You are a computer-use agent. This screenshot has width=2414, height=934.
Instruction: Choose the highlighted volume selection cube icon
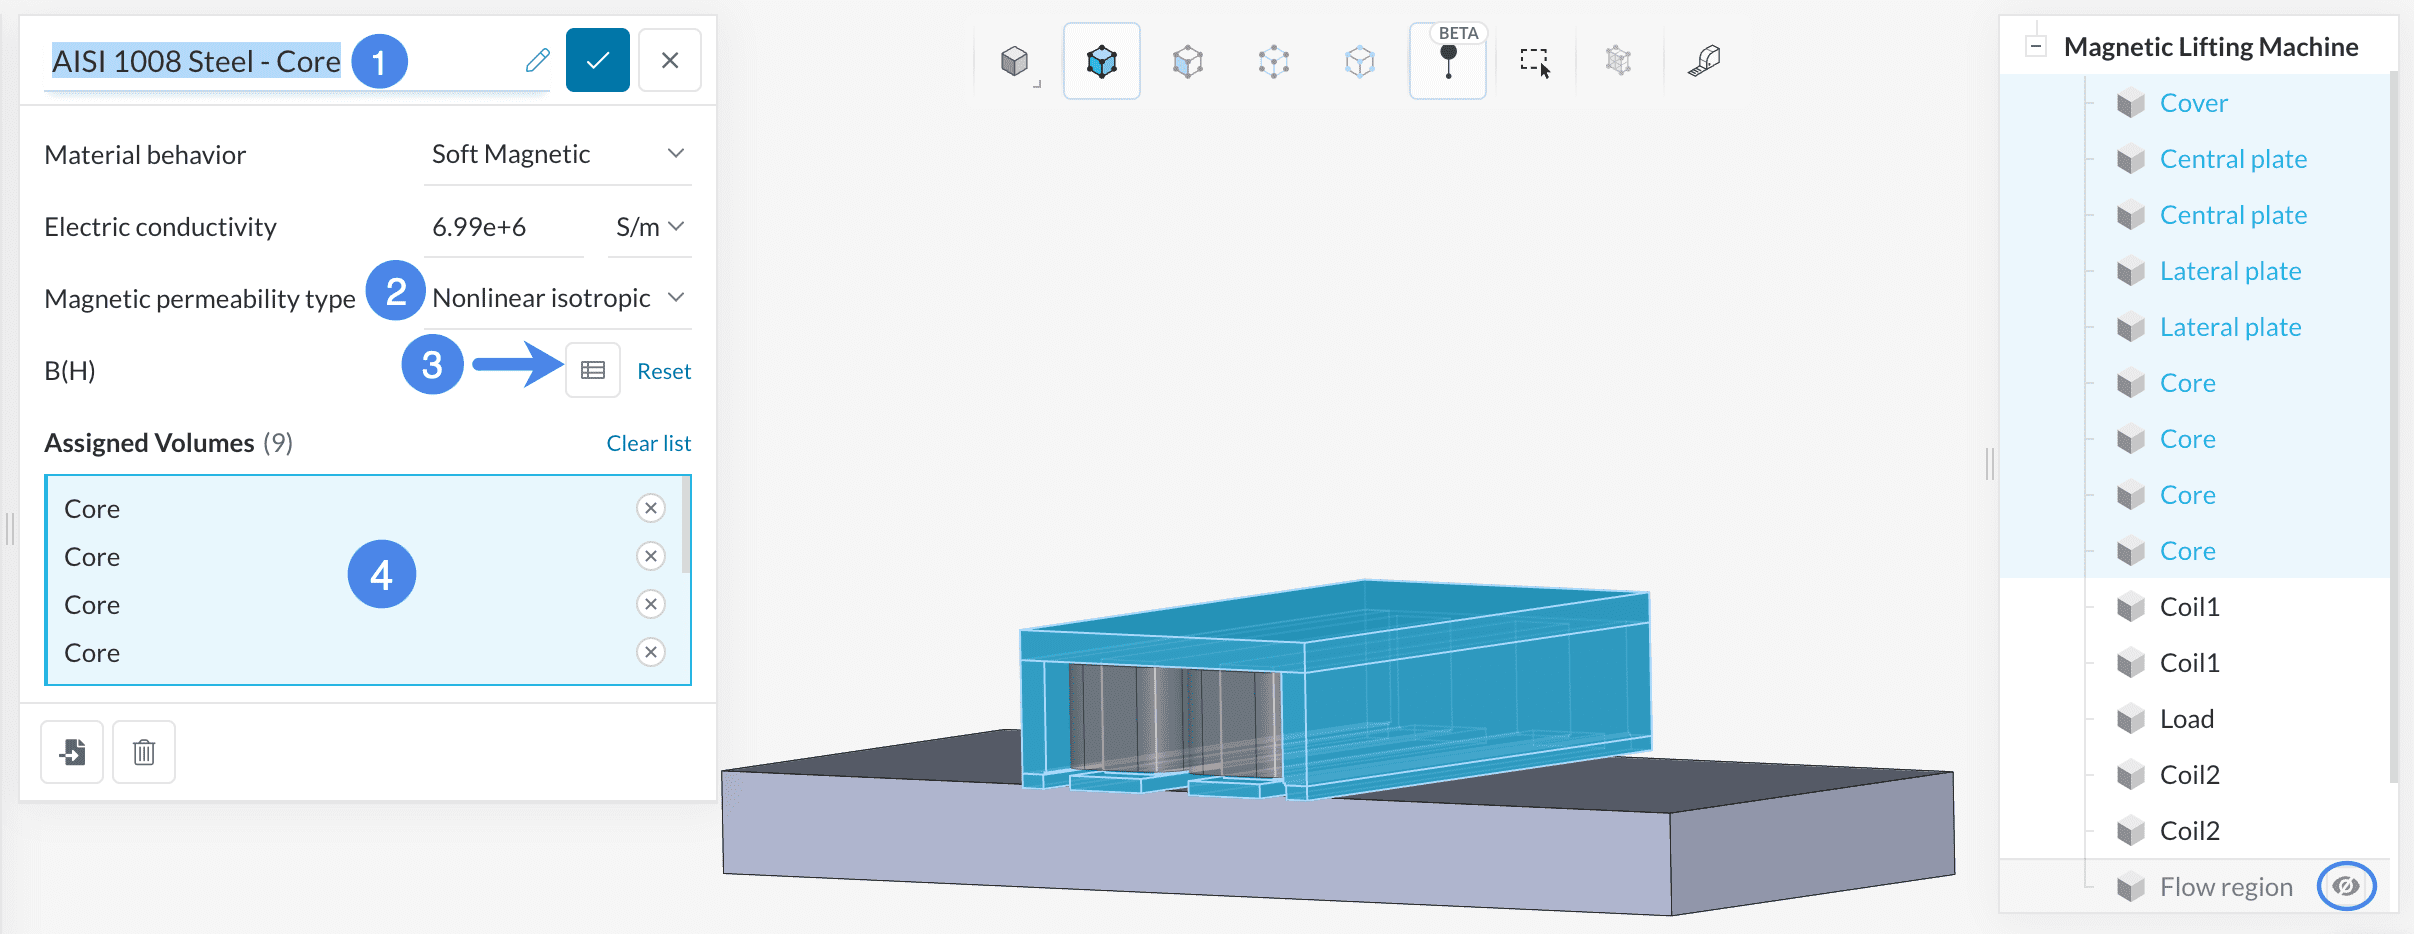[1101, 62]
